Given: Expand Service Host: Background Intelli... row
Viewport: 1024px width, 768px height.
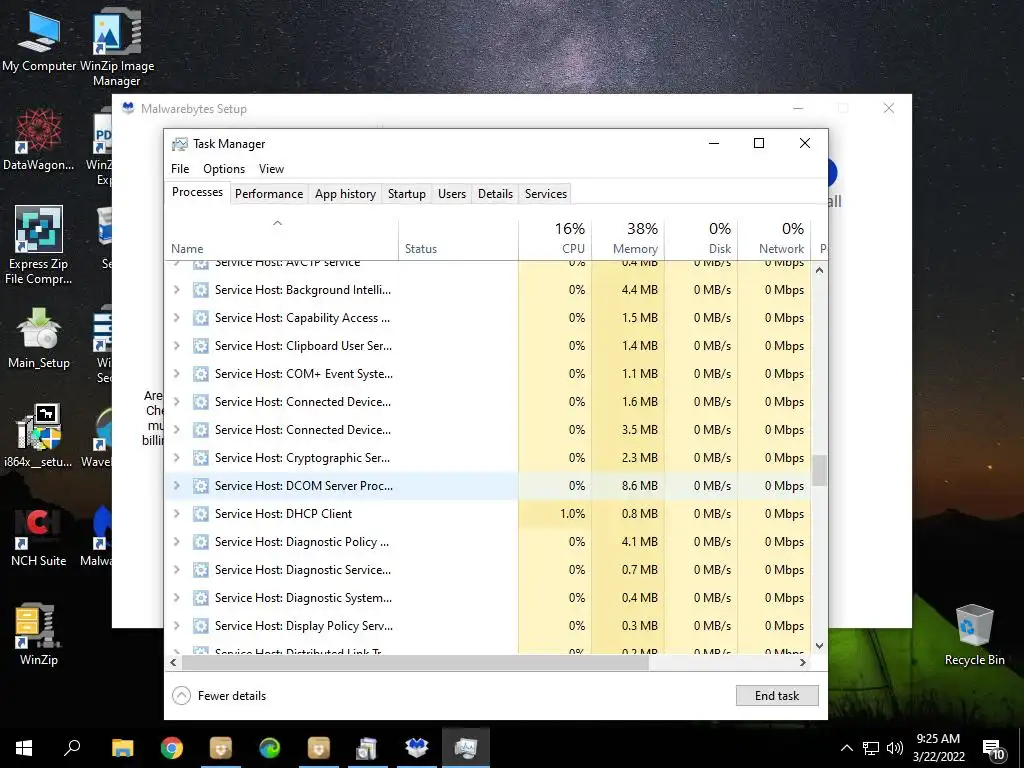Looking at the screenshot, I should (x=176, y=290).
